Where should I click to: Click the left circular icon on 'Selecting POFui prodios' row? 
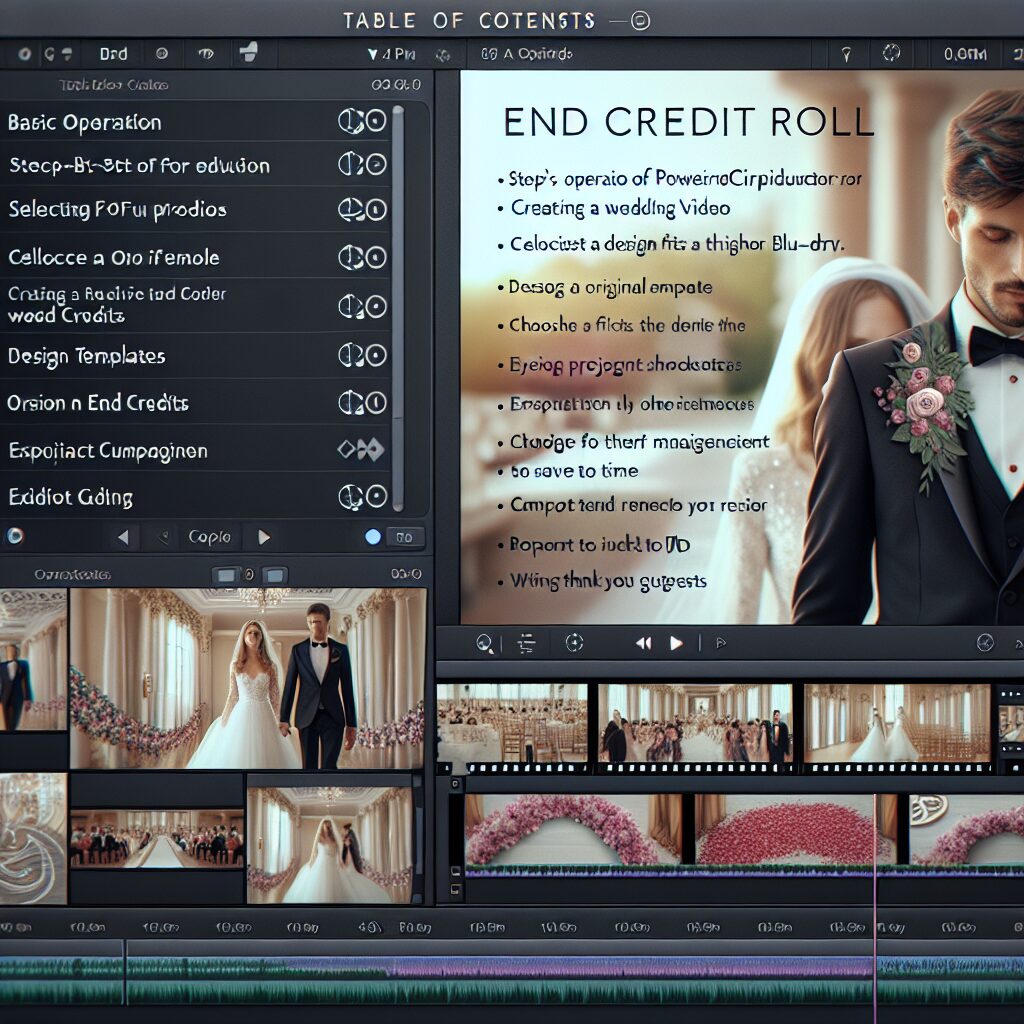pos(350,210)
